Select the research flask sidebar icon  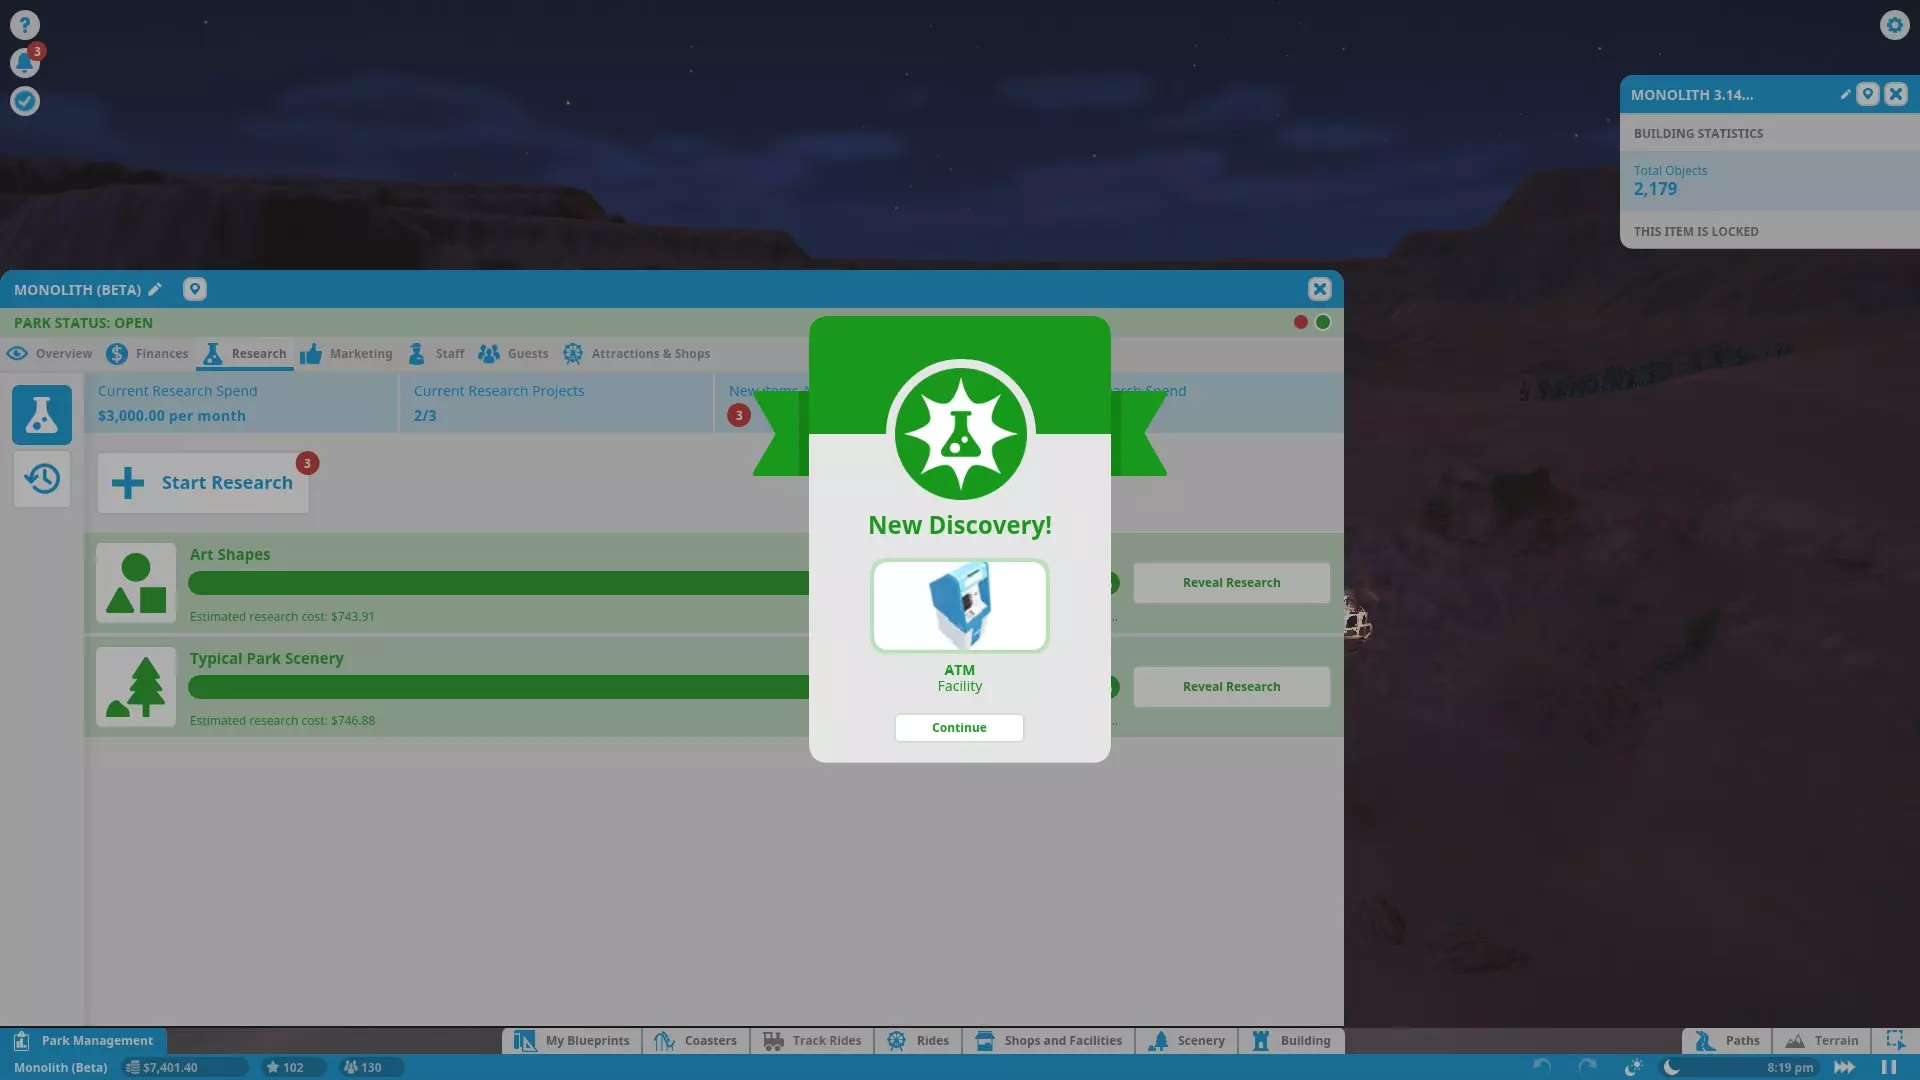(42, 414)
